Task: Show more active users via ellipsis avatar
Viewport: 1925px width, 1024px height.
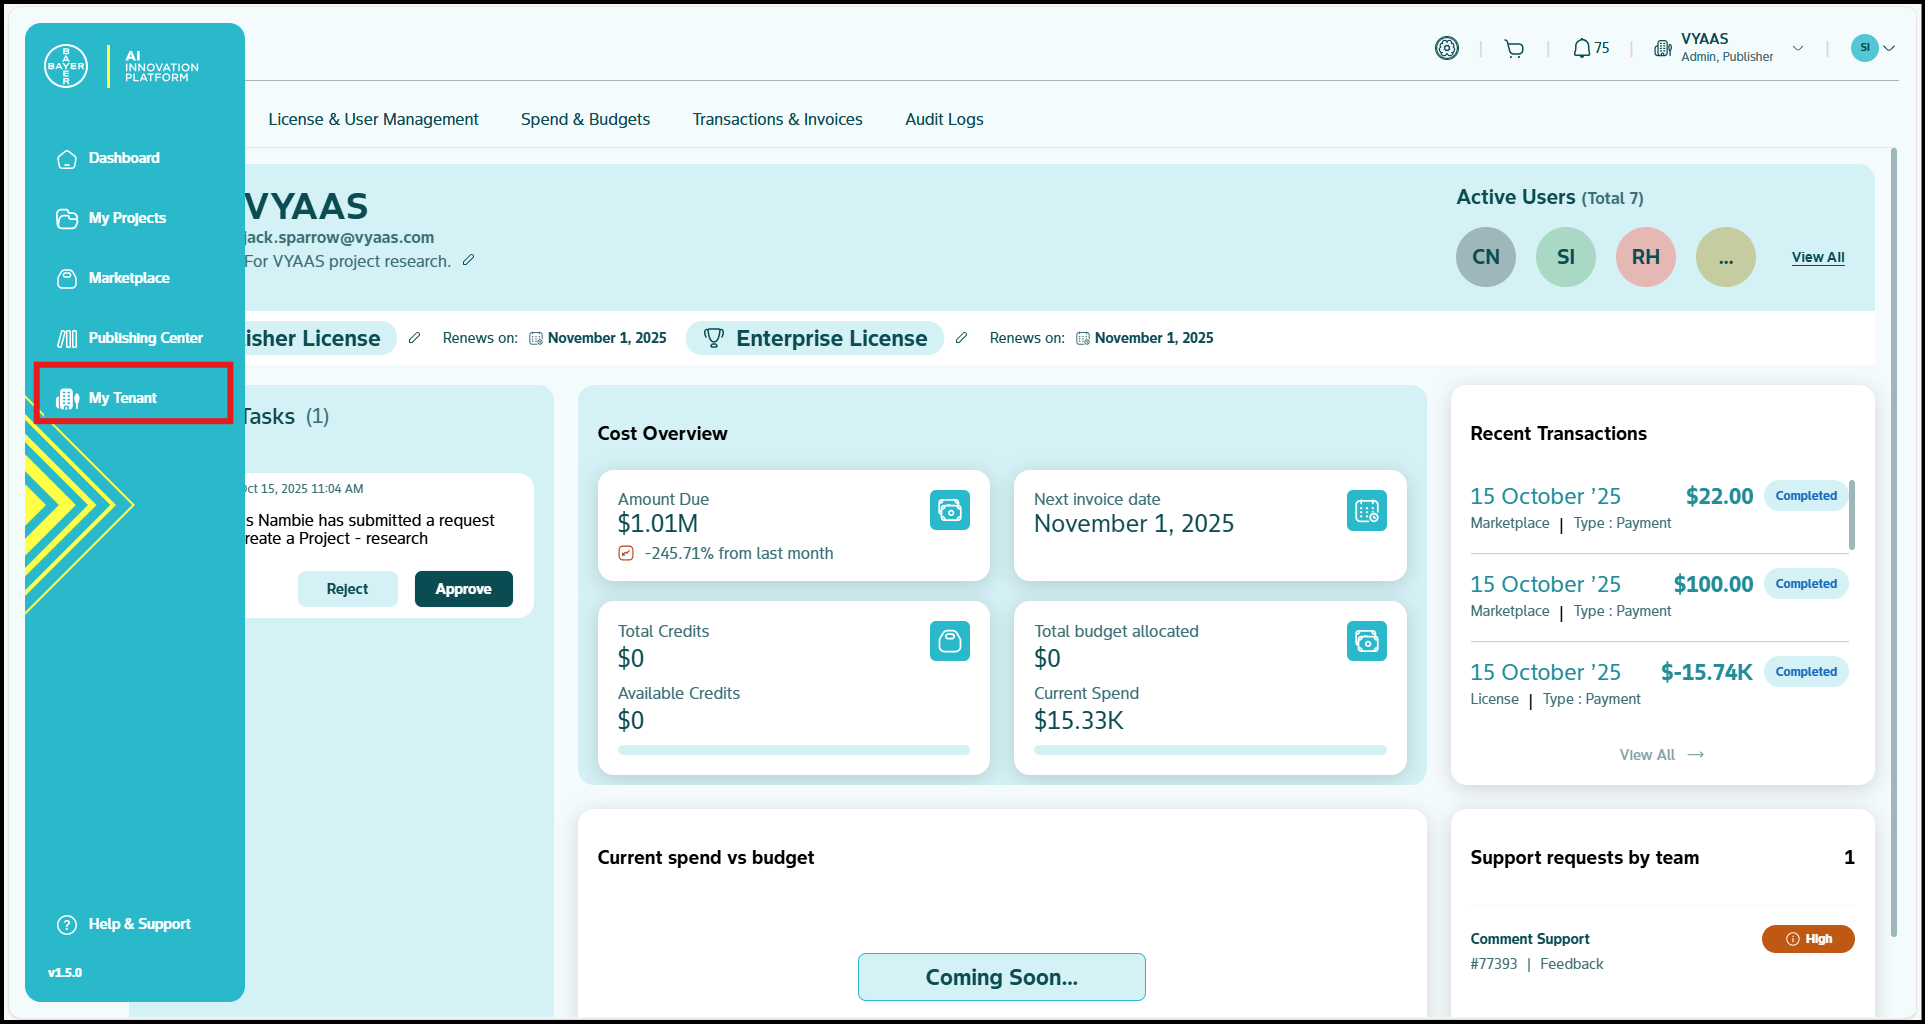Action: 1725,257
